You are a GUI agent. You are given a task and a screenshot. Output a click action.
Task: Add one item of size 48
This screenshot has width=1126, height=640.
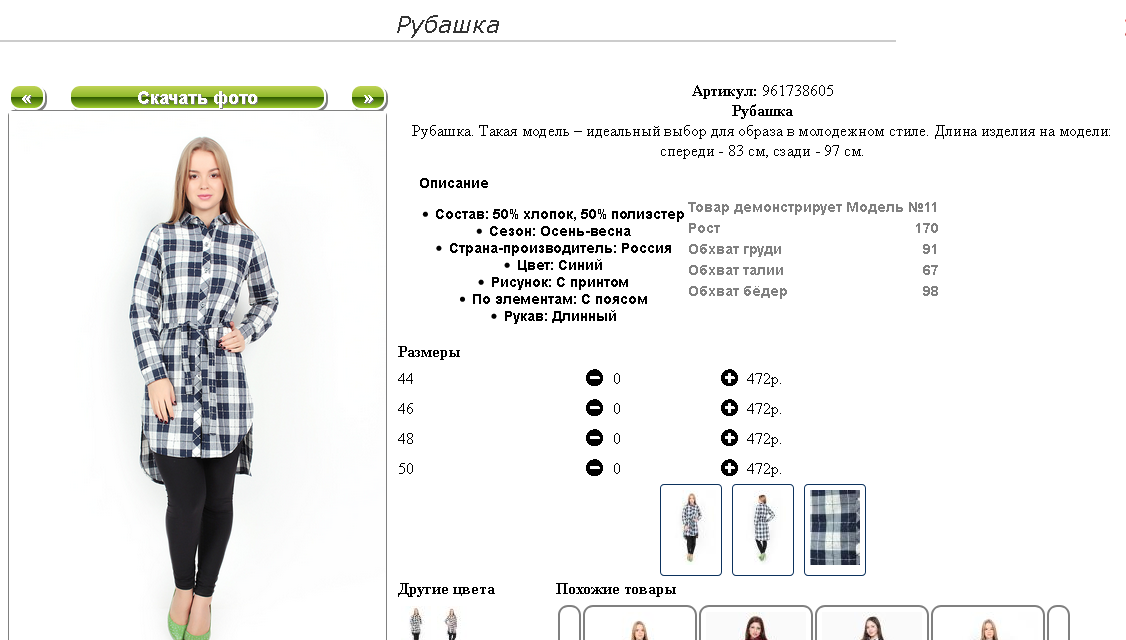729,438
